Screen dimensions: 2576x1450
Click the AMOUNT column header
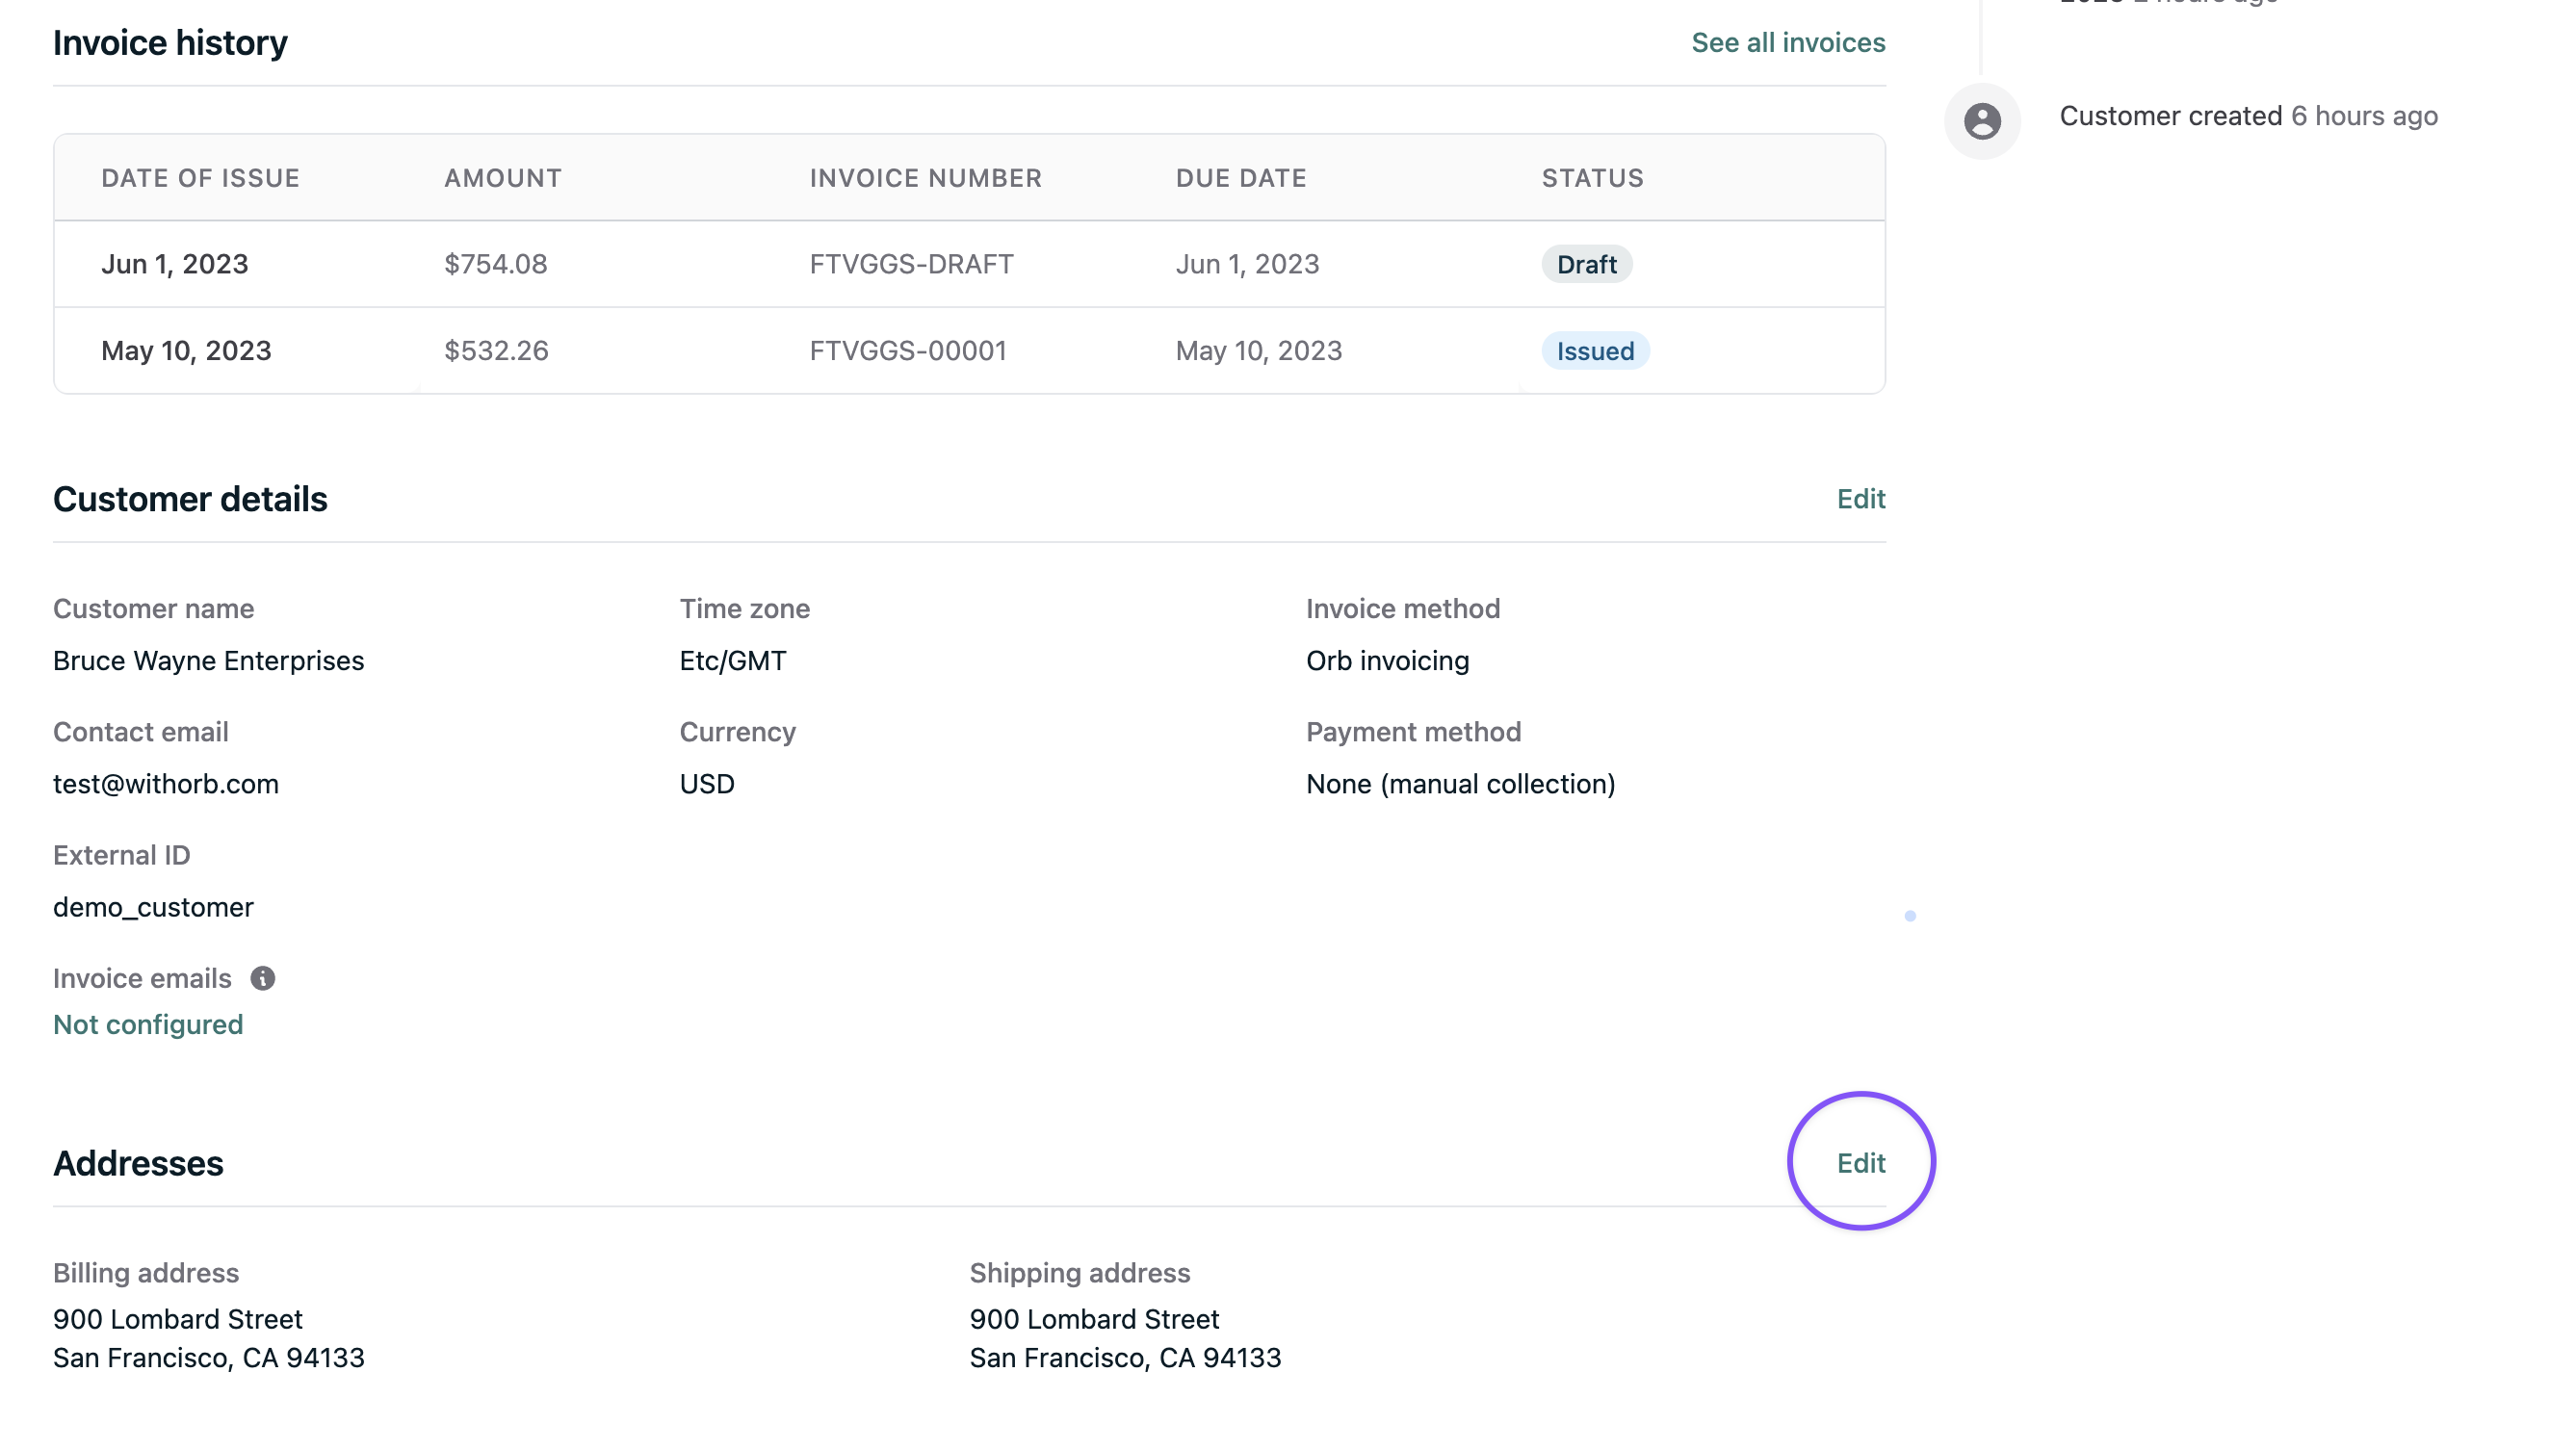tap(503, 178)
